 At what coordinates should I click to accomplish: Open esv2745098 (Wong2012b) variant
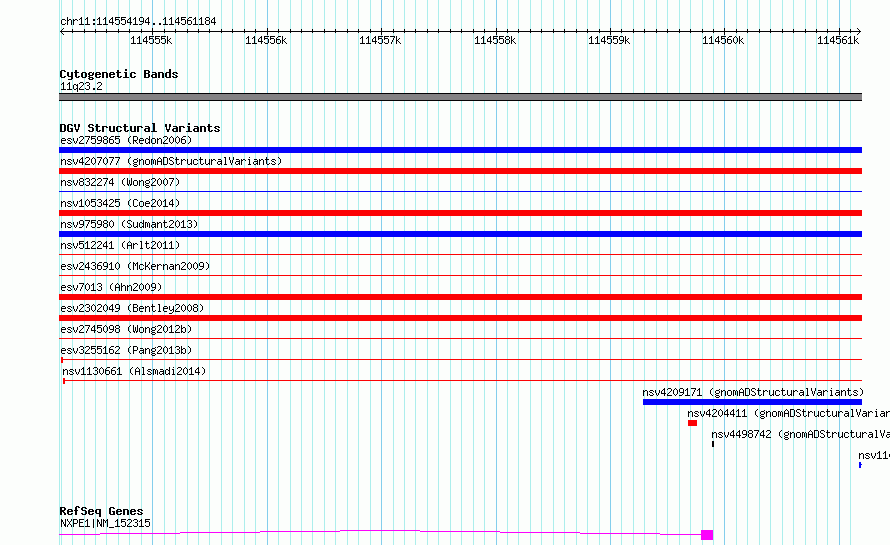point(126,329)
